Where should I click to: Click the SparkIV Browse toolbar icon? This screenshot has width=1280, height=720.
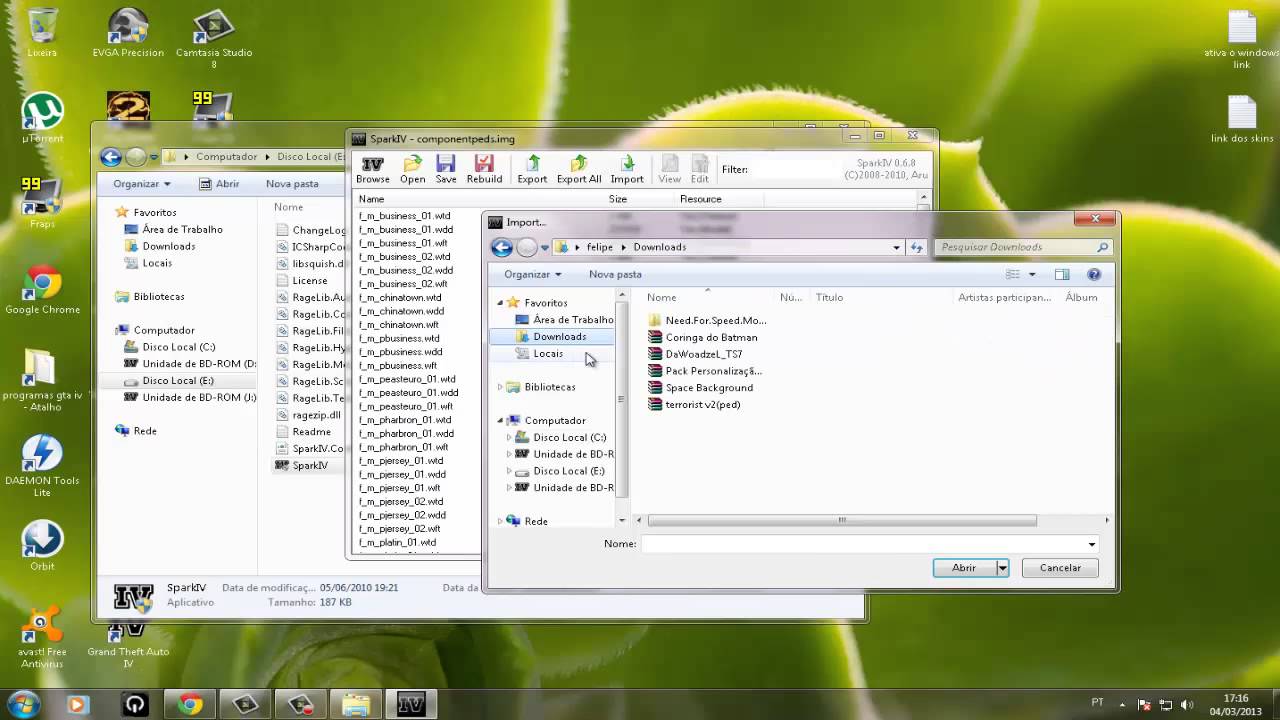click(372, 169)
